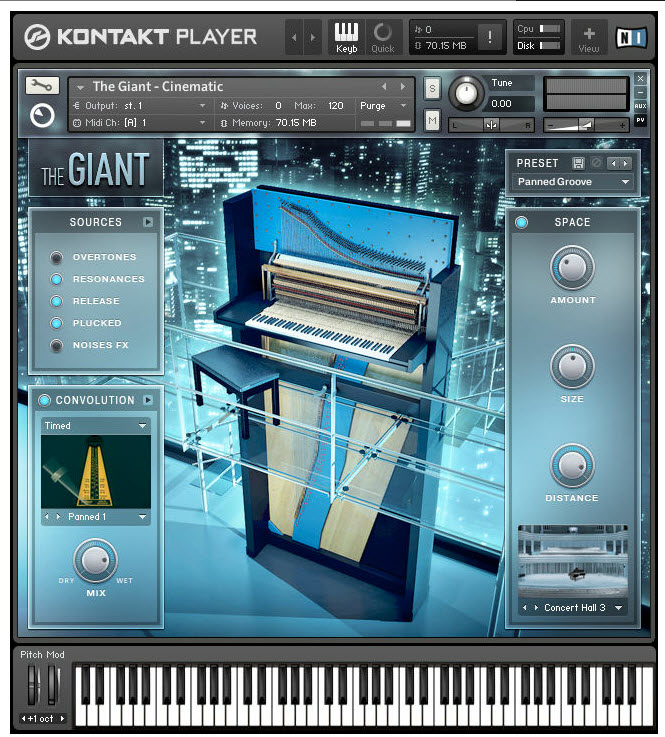
Task: Disable the Resonances source
Action: (x=56, y=279)
